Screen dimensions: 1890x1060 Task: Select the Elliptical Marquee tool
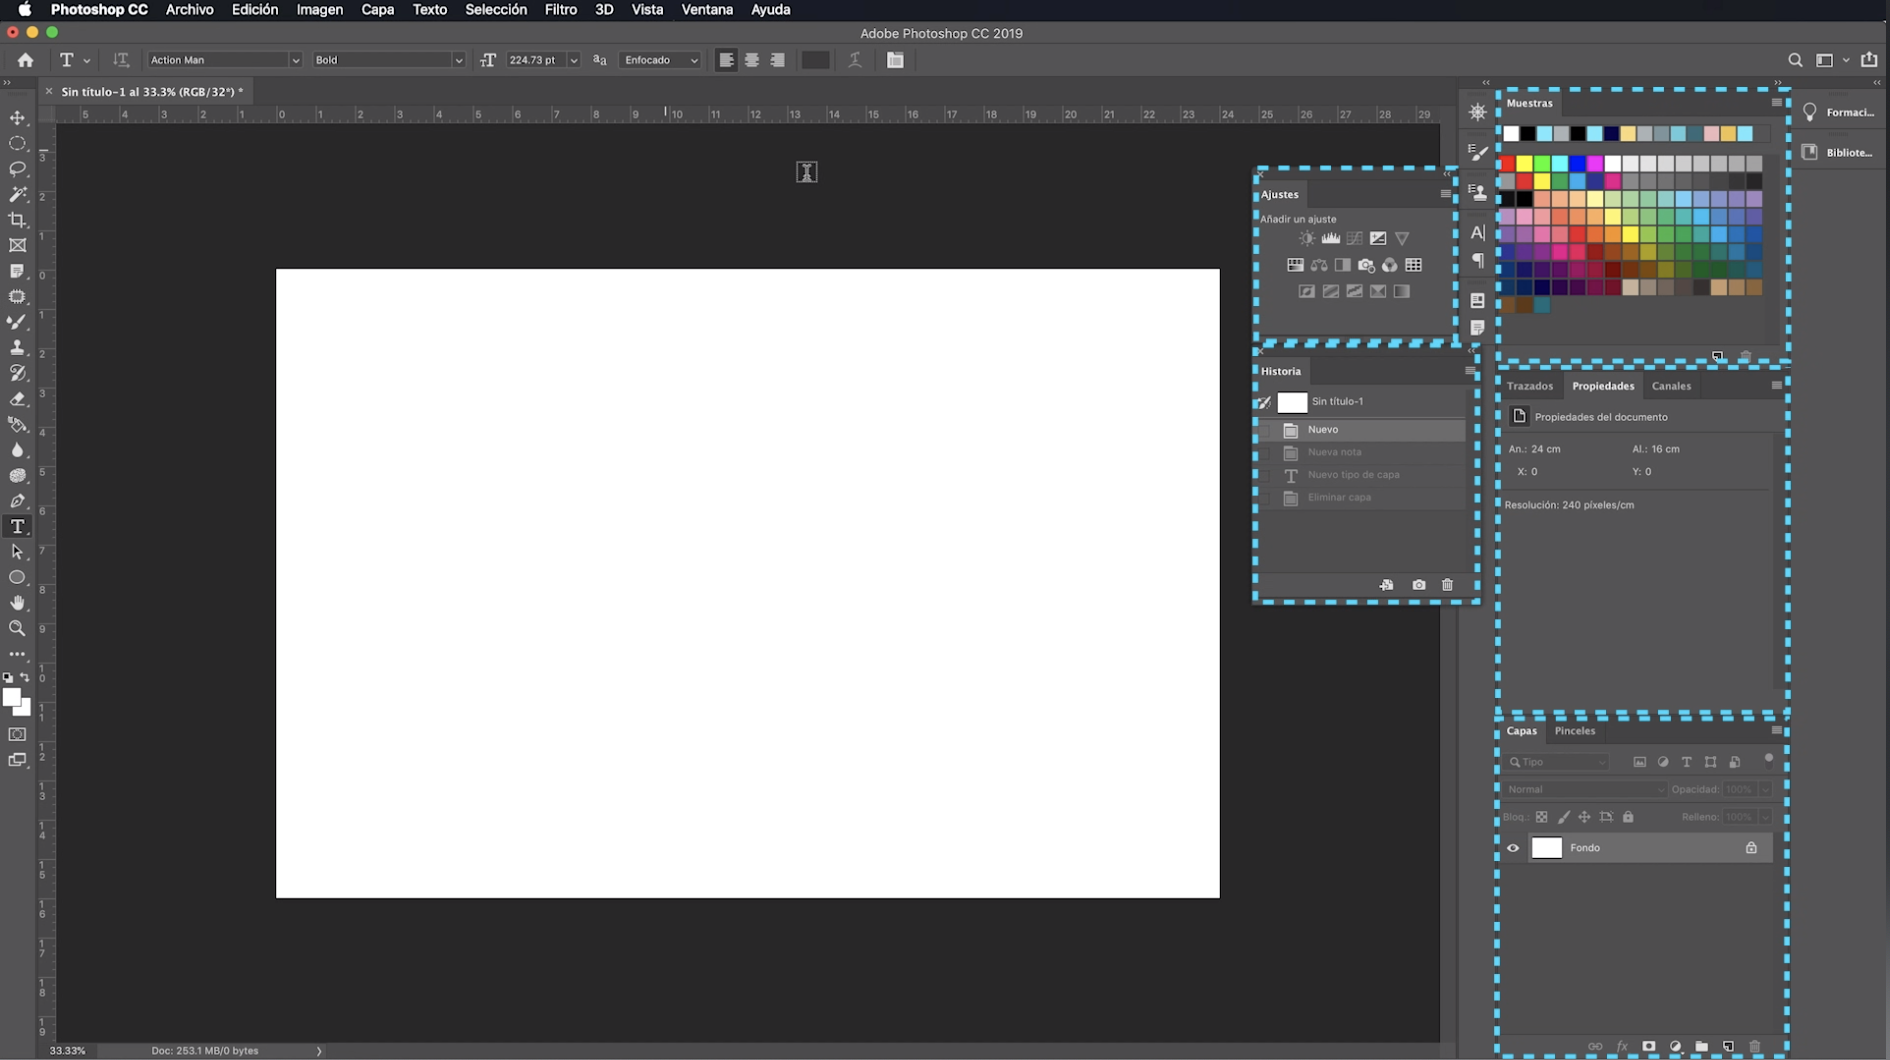pos(17,143)
